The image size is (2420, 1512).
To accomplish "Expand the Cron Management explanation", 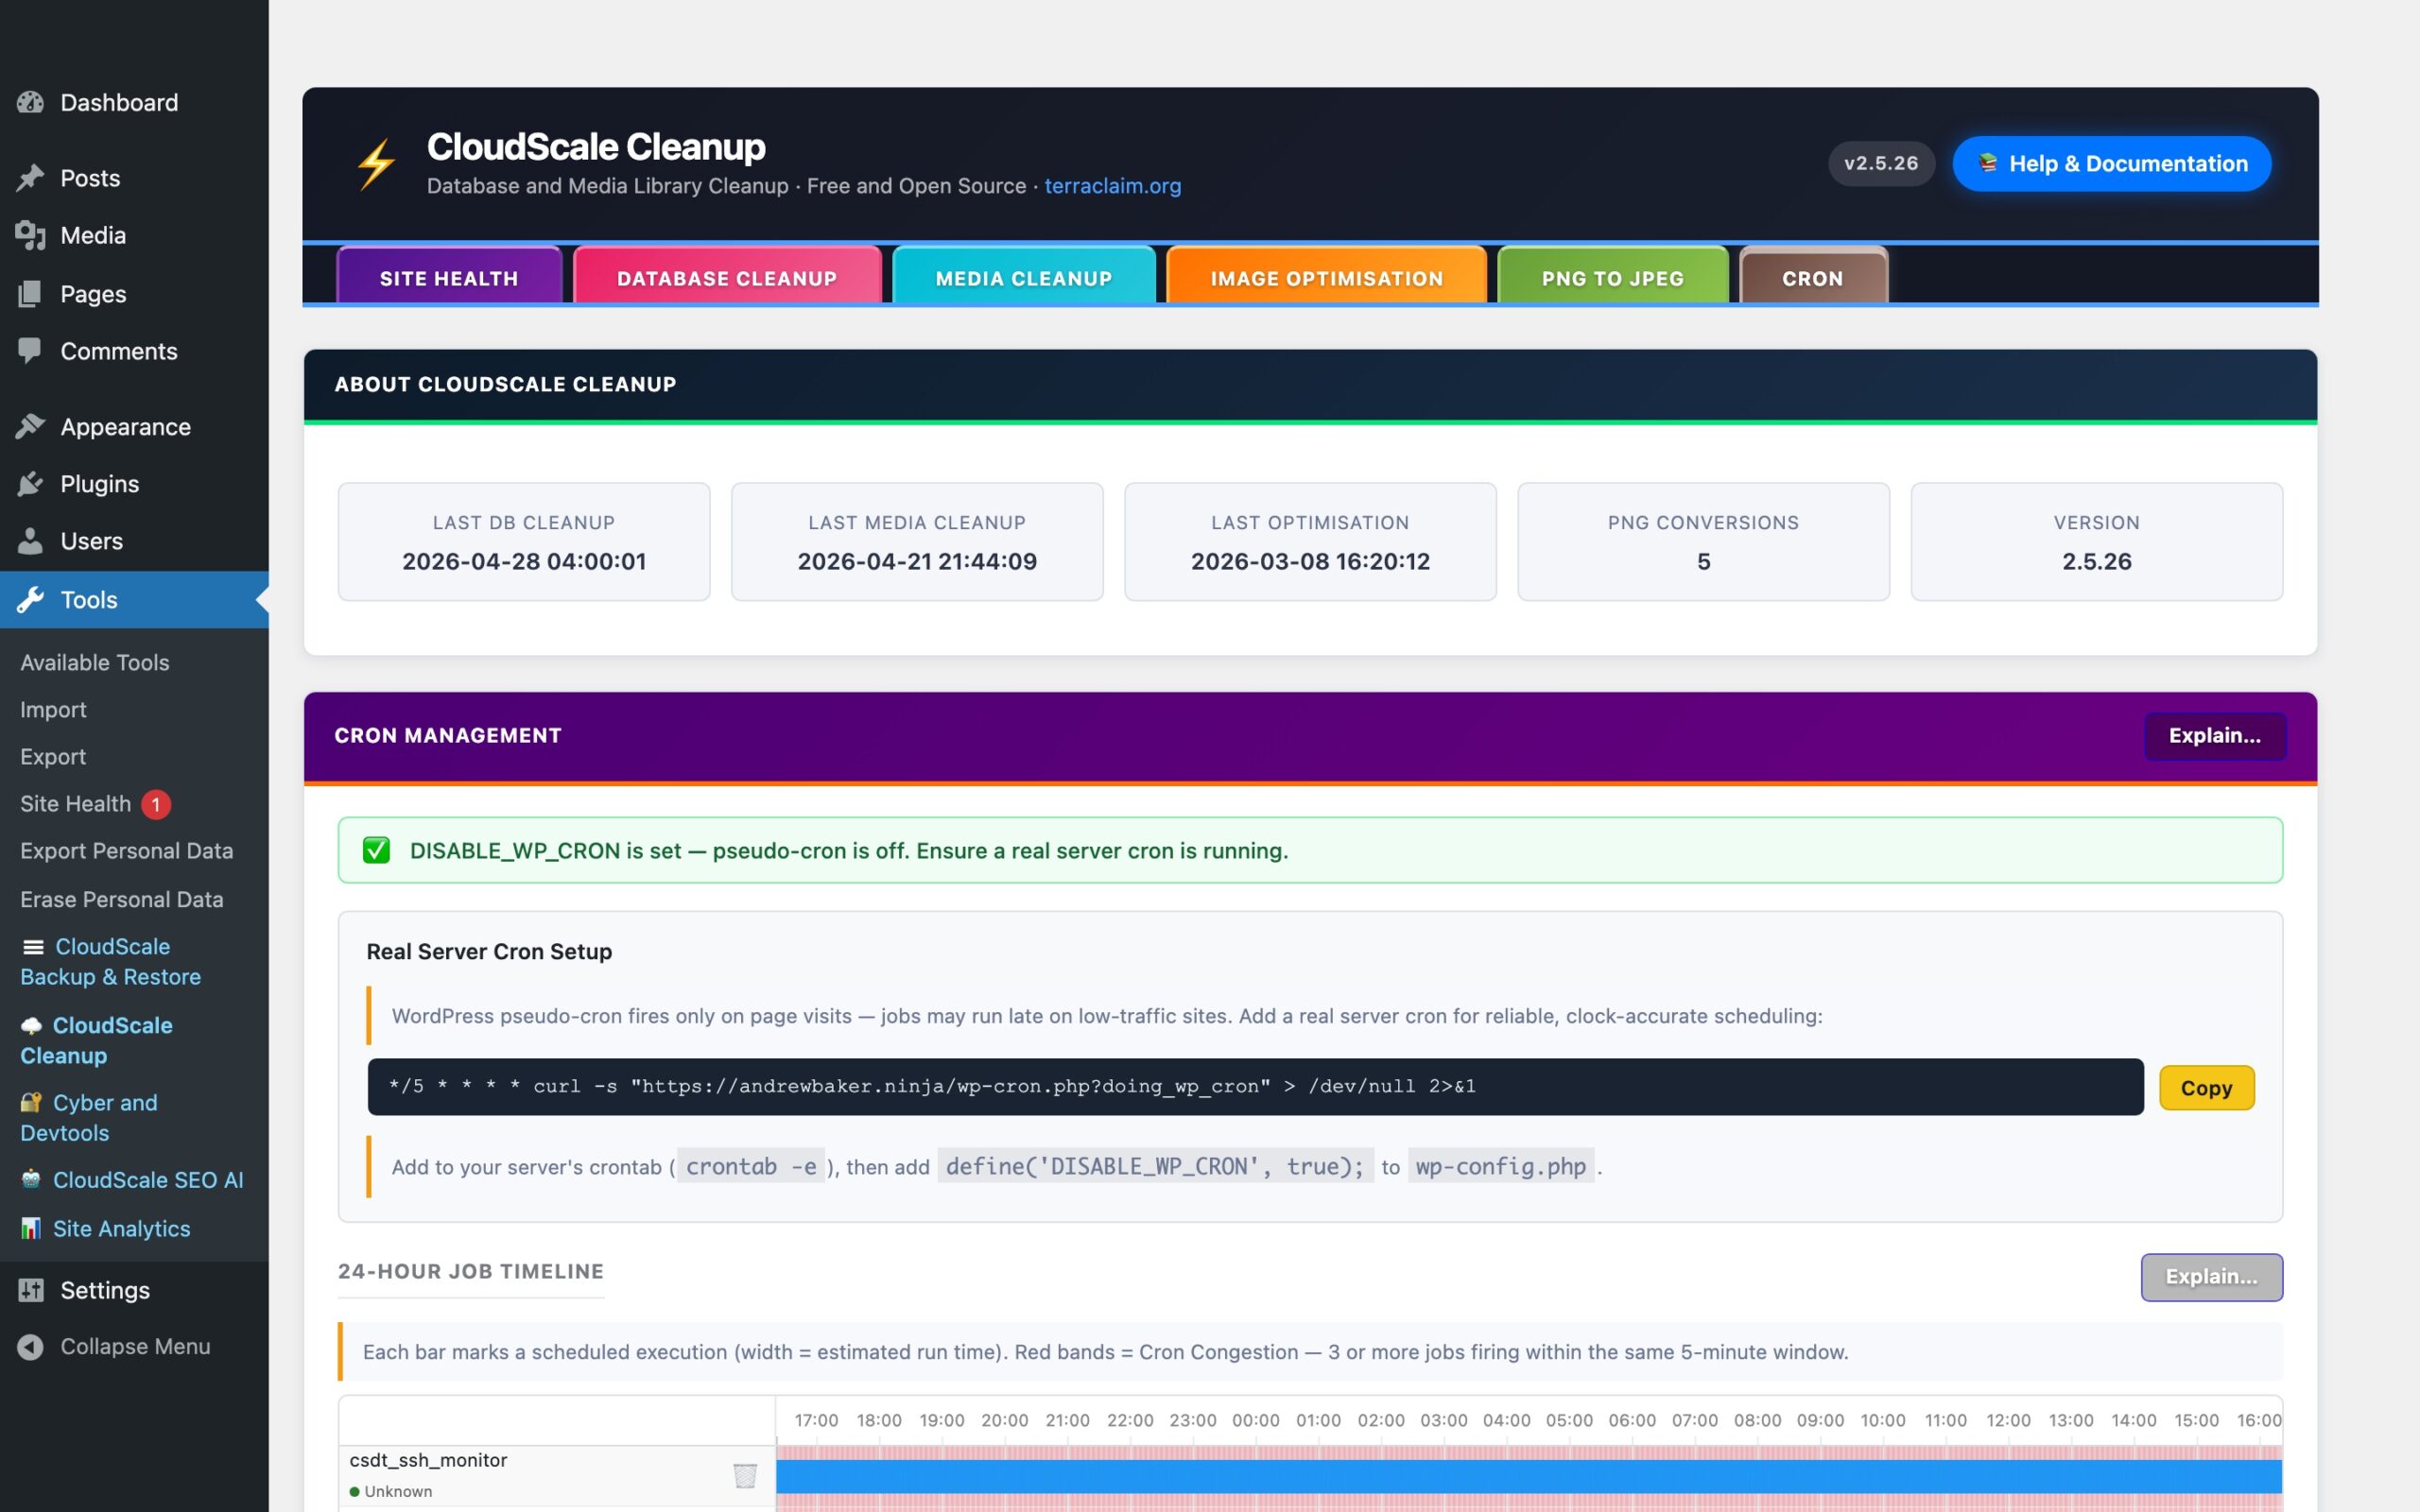I will click(2215, 736).
